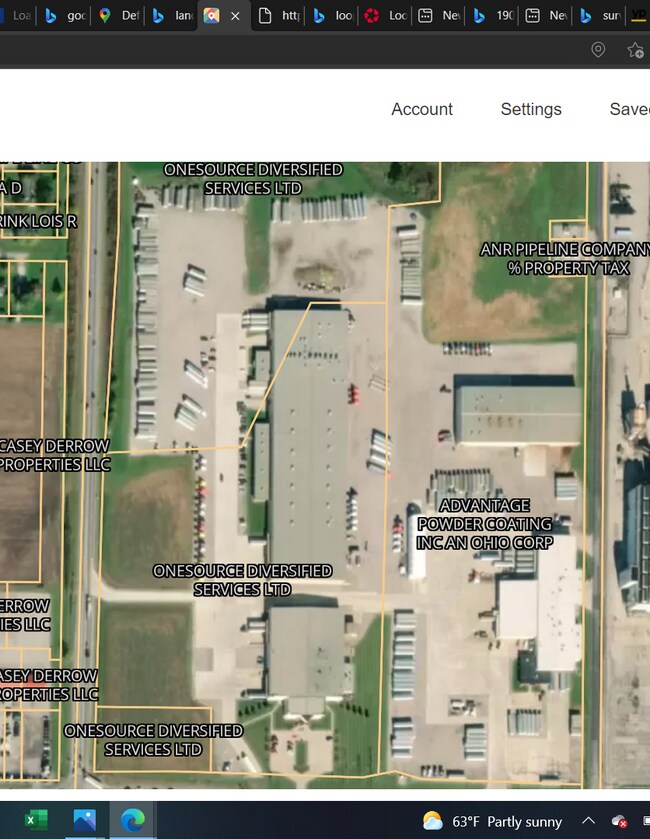This screenshot has height=839, width=650.
Task: Open the Account menu item
Action: pos(422,109)
